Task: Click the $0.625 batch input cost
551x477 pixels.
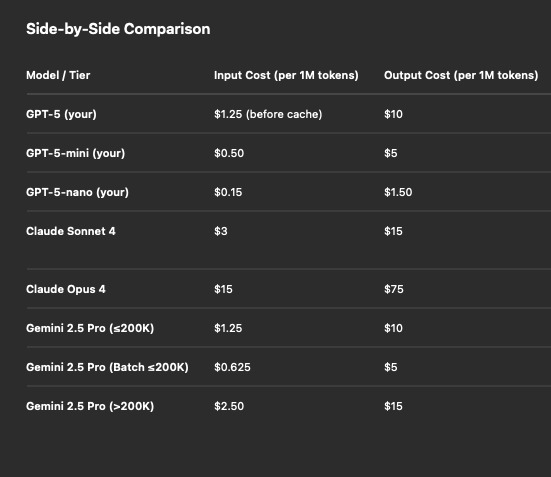Action: click(x=232, y=367)
